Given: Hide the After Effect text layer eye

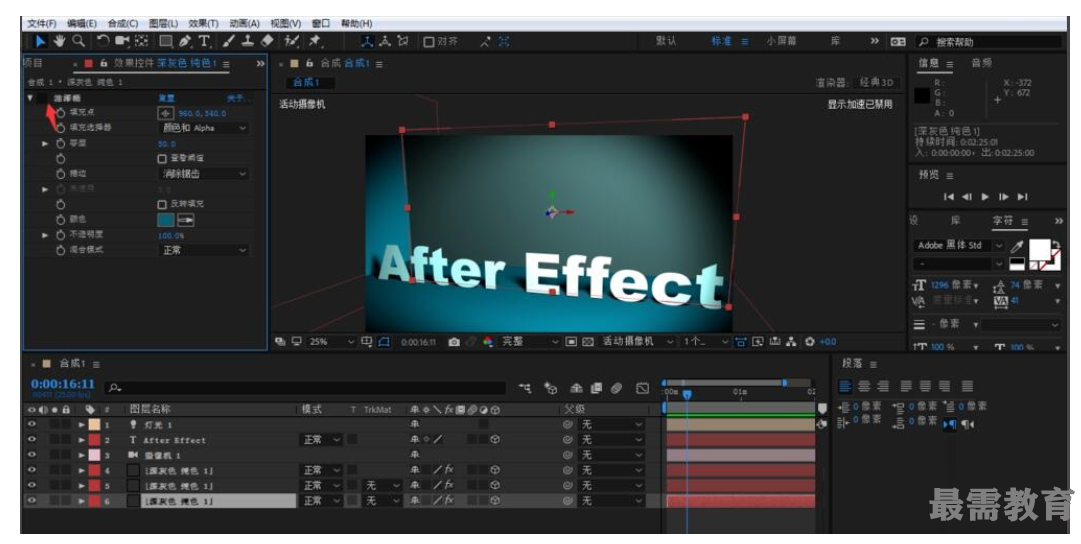Looking at the screenshot, I should (32, 440).
